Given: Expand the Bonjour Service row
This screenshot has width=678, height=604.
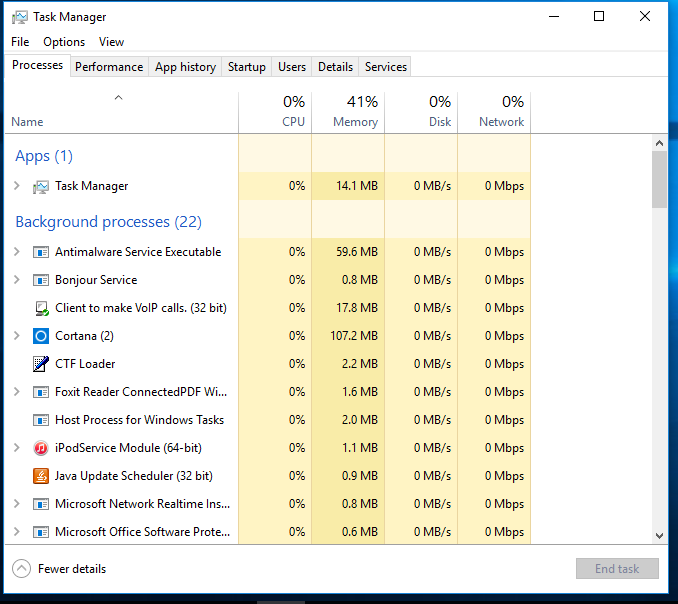Looking at the screenshot, I should [17, 279].
